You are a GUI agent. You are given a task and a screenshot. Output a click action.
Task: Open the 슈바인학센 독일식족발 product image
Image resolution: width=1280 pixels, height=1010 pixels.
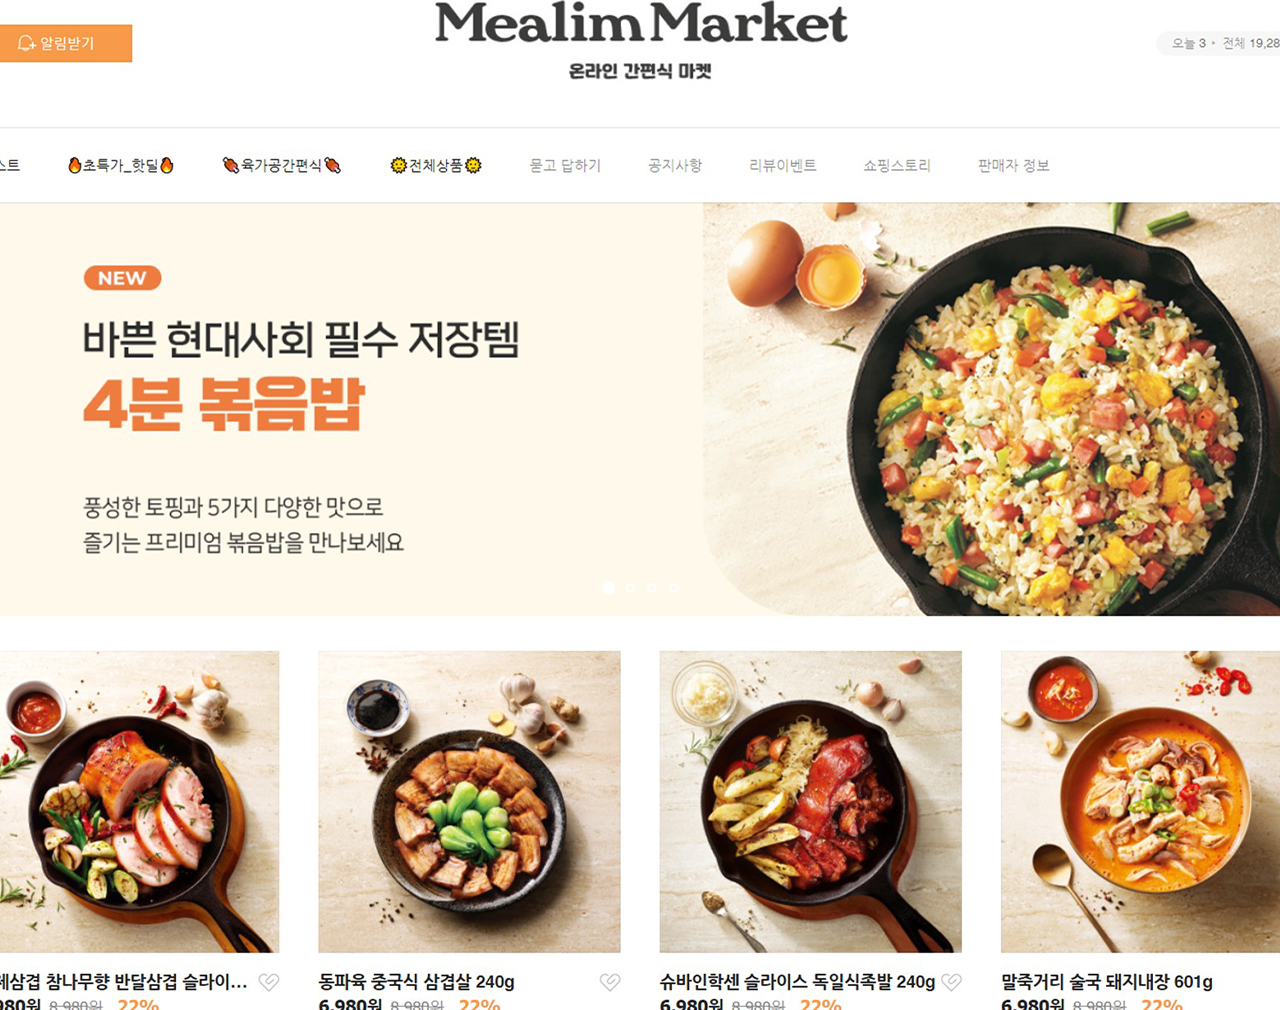pyautogui.click(x=811, y=802)
